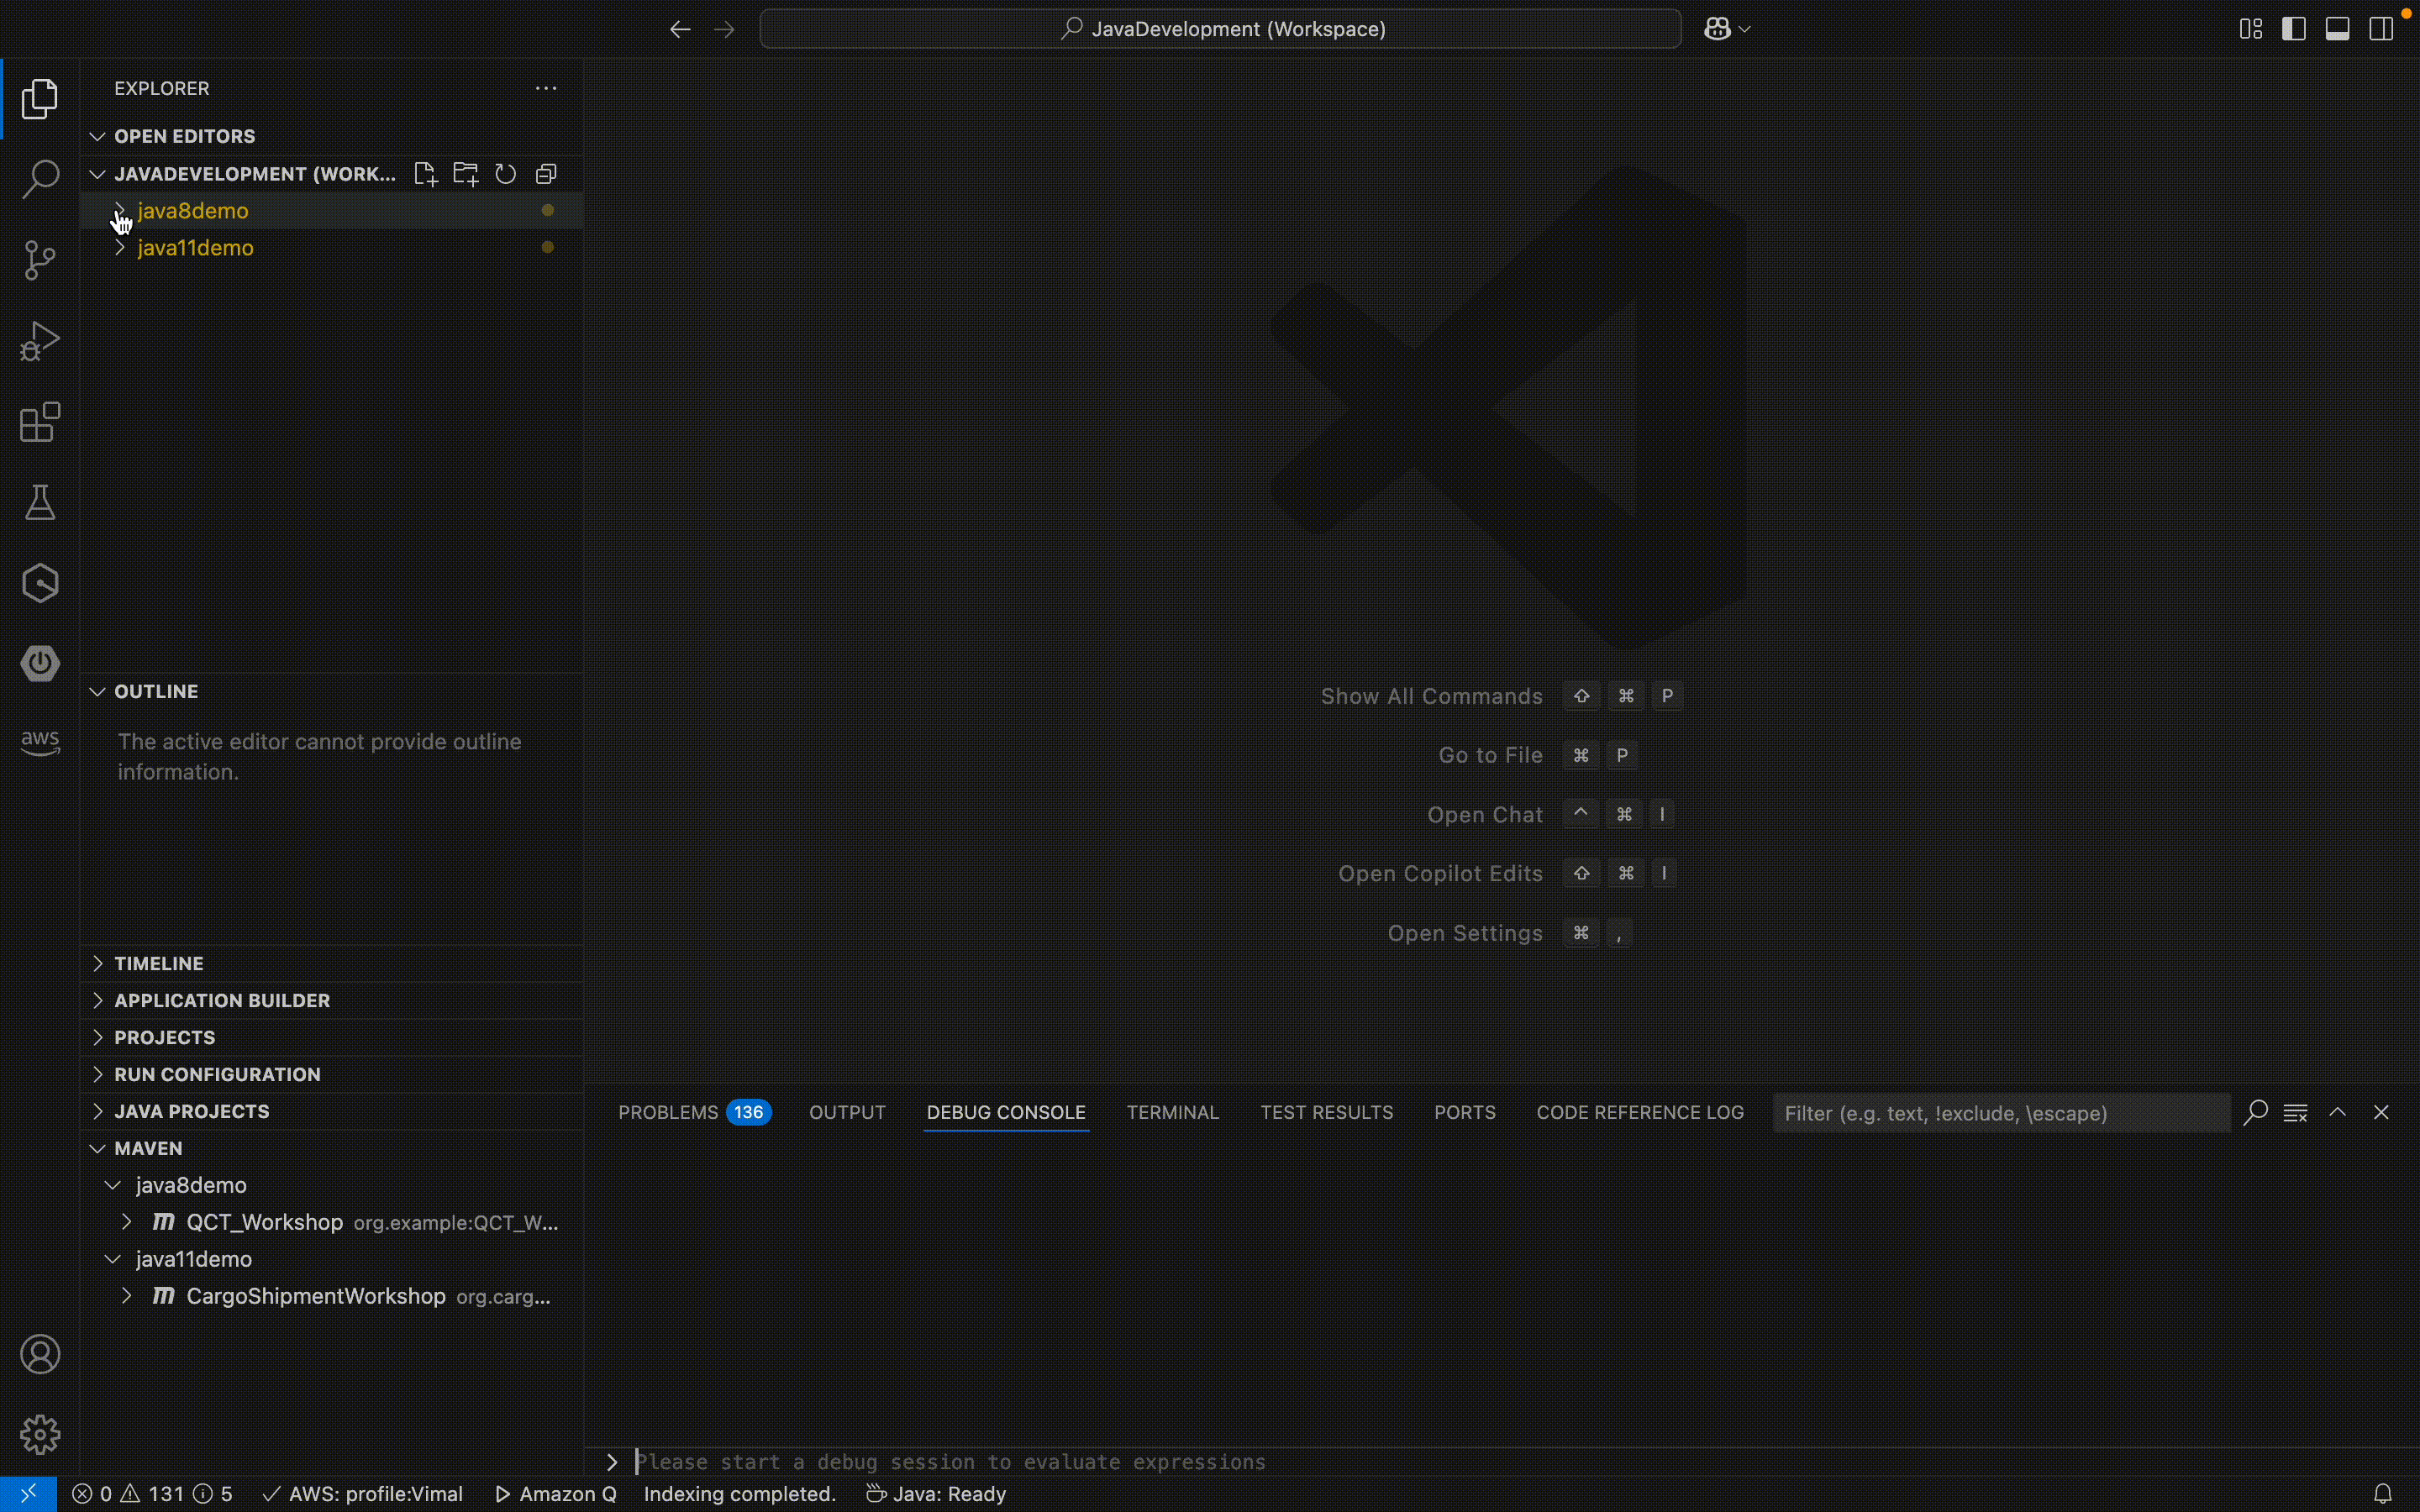Switch to the PROBLEMS tab
The height and width of the screenshot is (1512, 2420).
[668, 1112]
